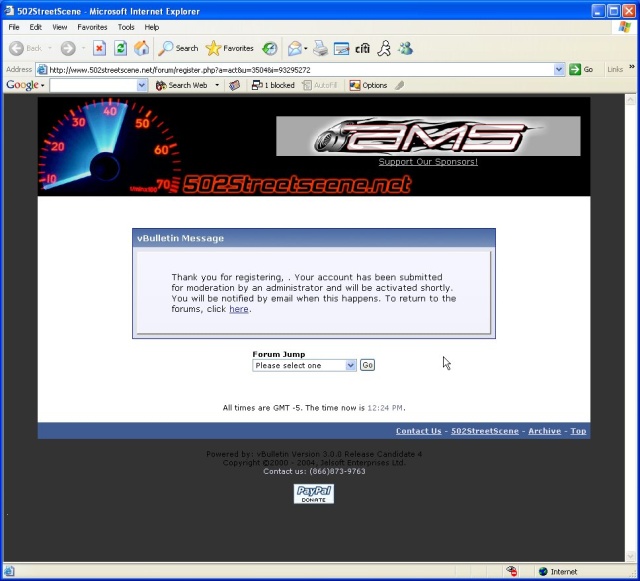This screenshot has width=640, height=581.
Task: Click inside the Address URL field
Action: pos(301,70)
